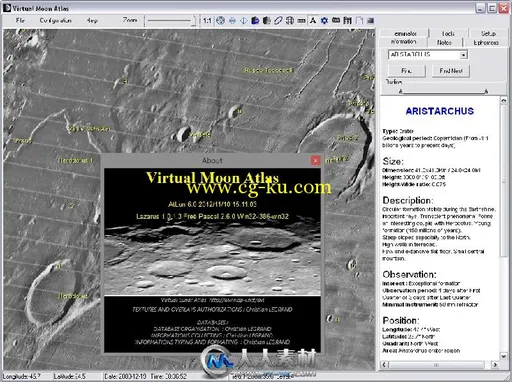Image resolution: width=512 pixels, height=382 pixels.
Task: Toggle the coordinate grid globe icon
Action: point(290,21)
